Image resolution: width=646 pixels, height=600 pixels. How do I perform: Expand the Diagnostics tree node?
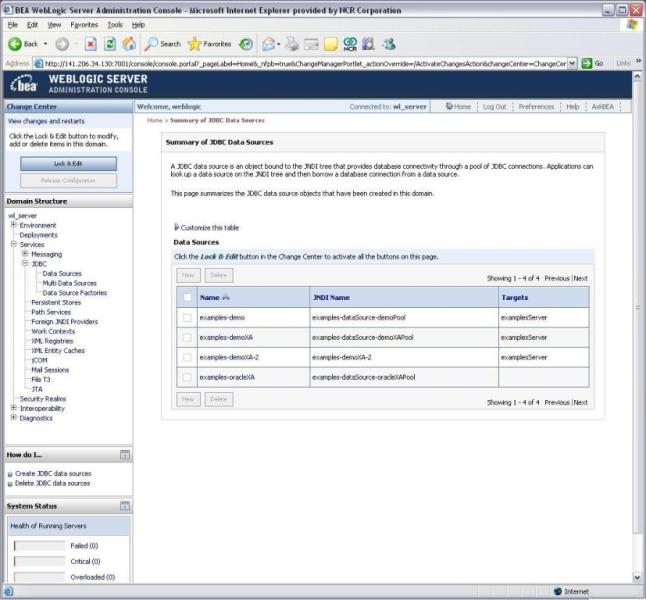[x=14, y=417]
